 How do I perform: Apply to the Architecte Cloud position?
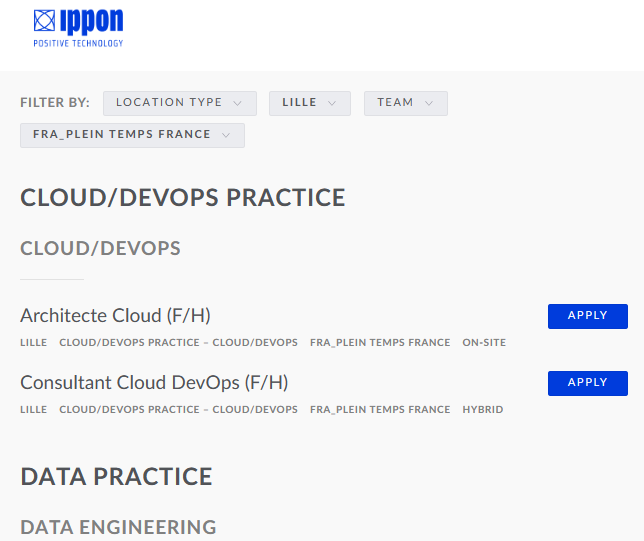(x=587, y=316)
